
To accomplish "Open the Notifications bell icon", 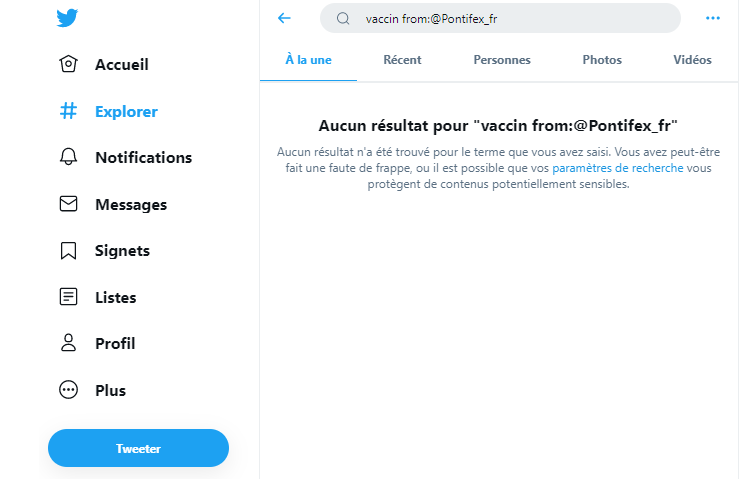I will coord(68,157).
